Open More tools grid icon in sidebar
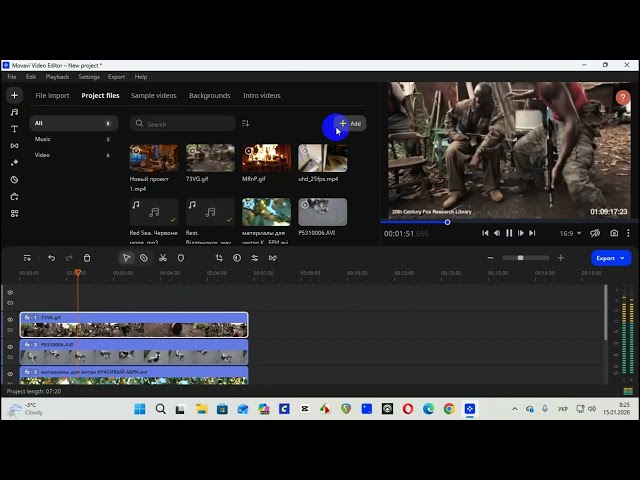This screenshot has height=480, width=640. point(14,213)
